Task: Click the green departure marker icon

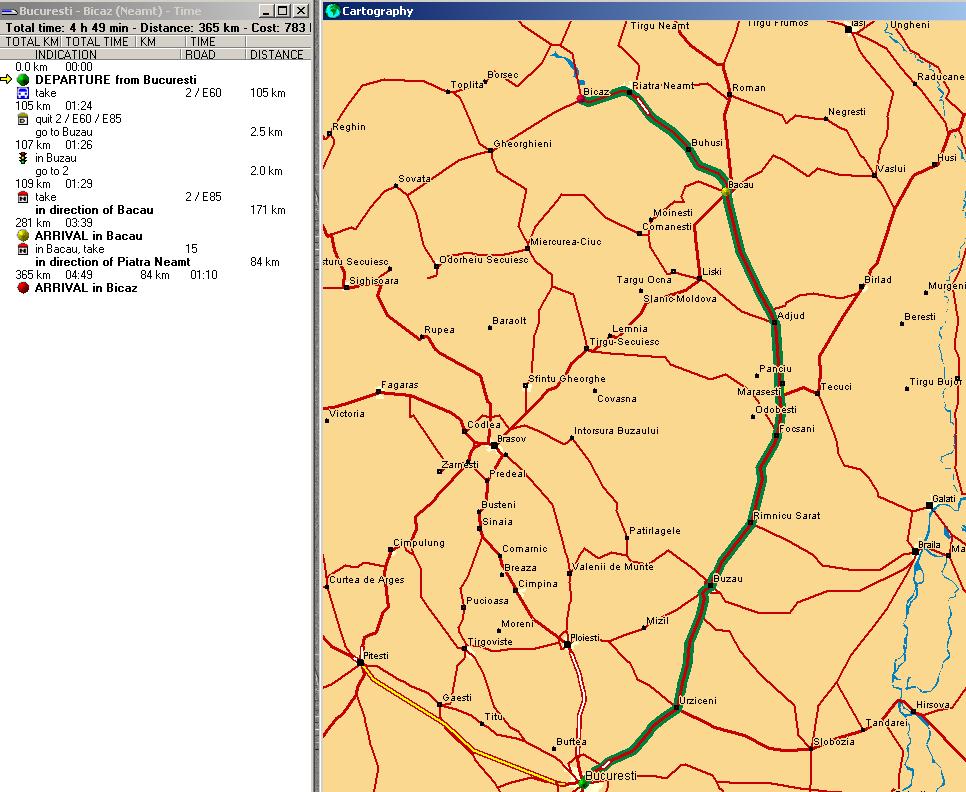Action: [x=23, y=80]
